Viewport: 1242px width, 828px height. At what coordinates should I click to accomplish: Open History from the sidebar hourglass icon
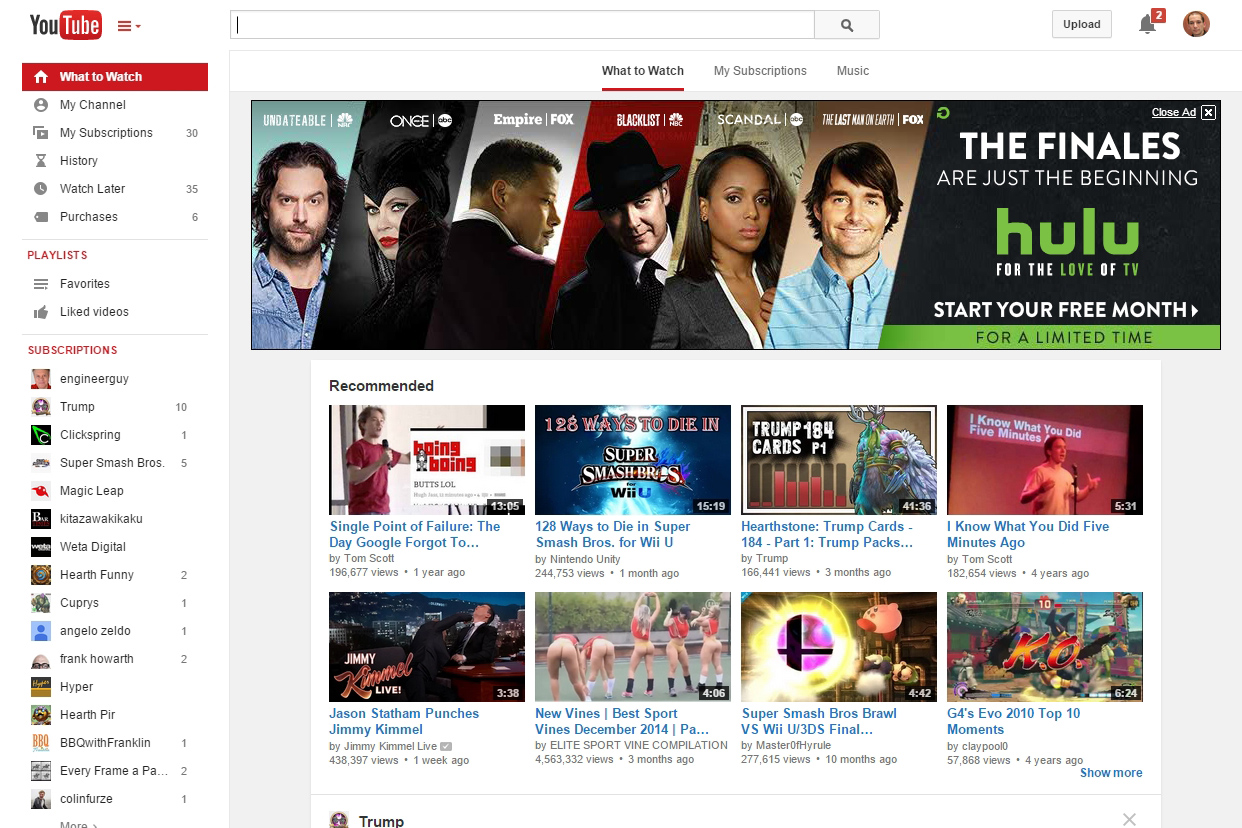click(41, 160)
